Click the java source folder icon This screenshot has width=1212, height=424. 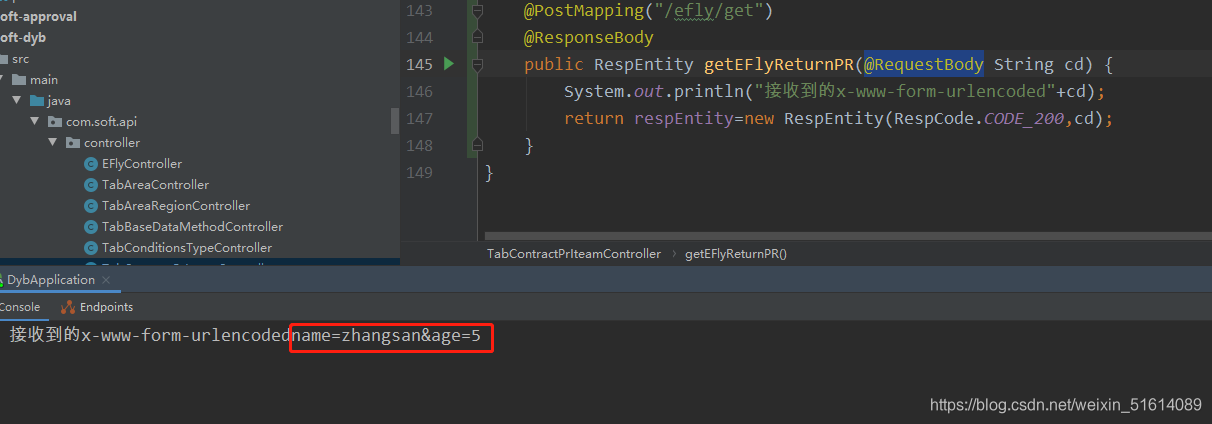pos(37,101)
